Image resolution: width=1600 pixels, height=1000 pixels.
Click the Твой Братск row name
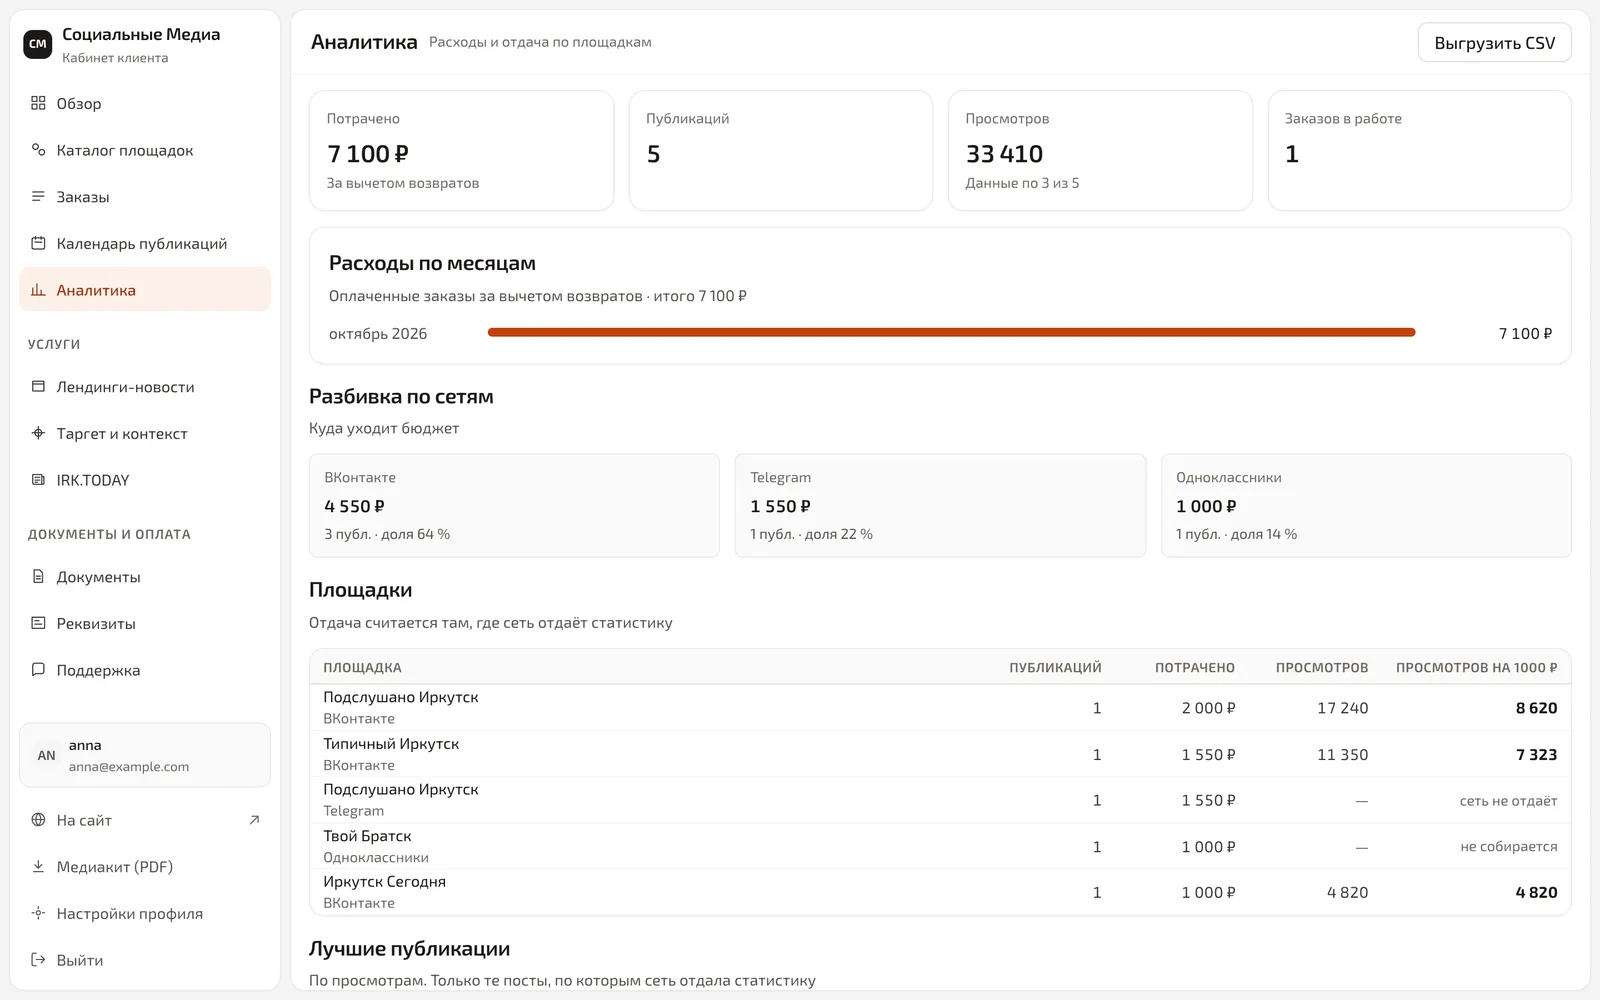click(x=367, y=836)
